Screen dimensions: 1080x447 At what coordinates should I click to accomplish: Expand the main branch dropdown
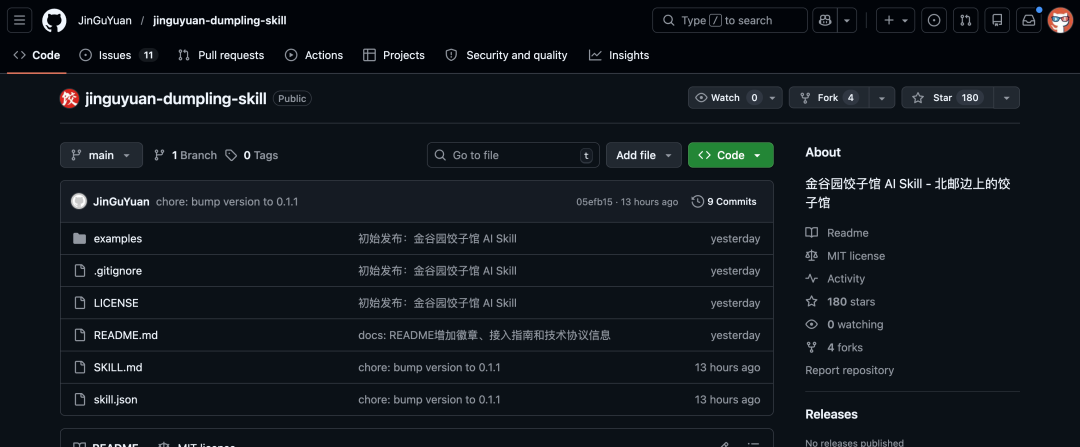point(101,155)
